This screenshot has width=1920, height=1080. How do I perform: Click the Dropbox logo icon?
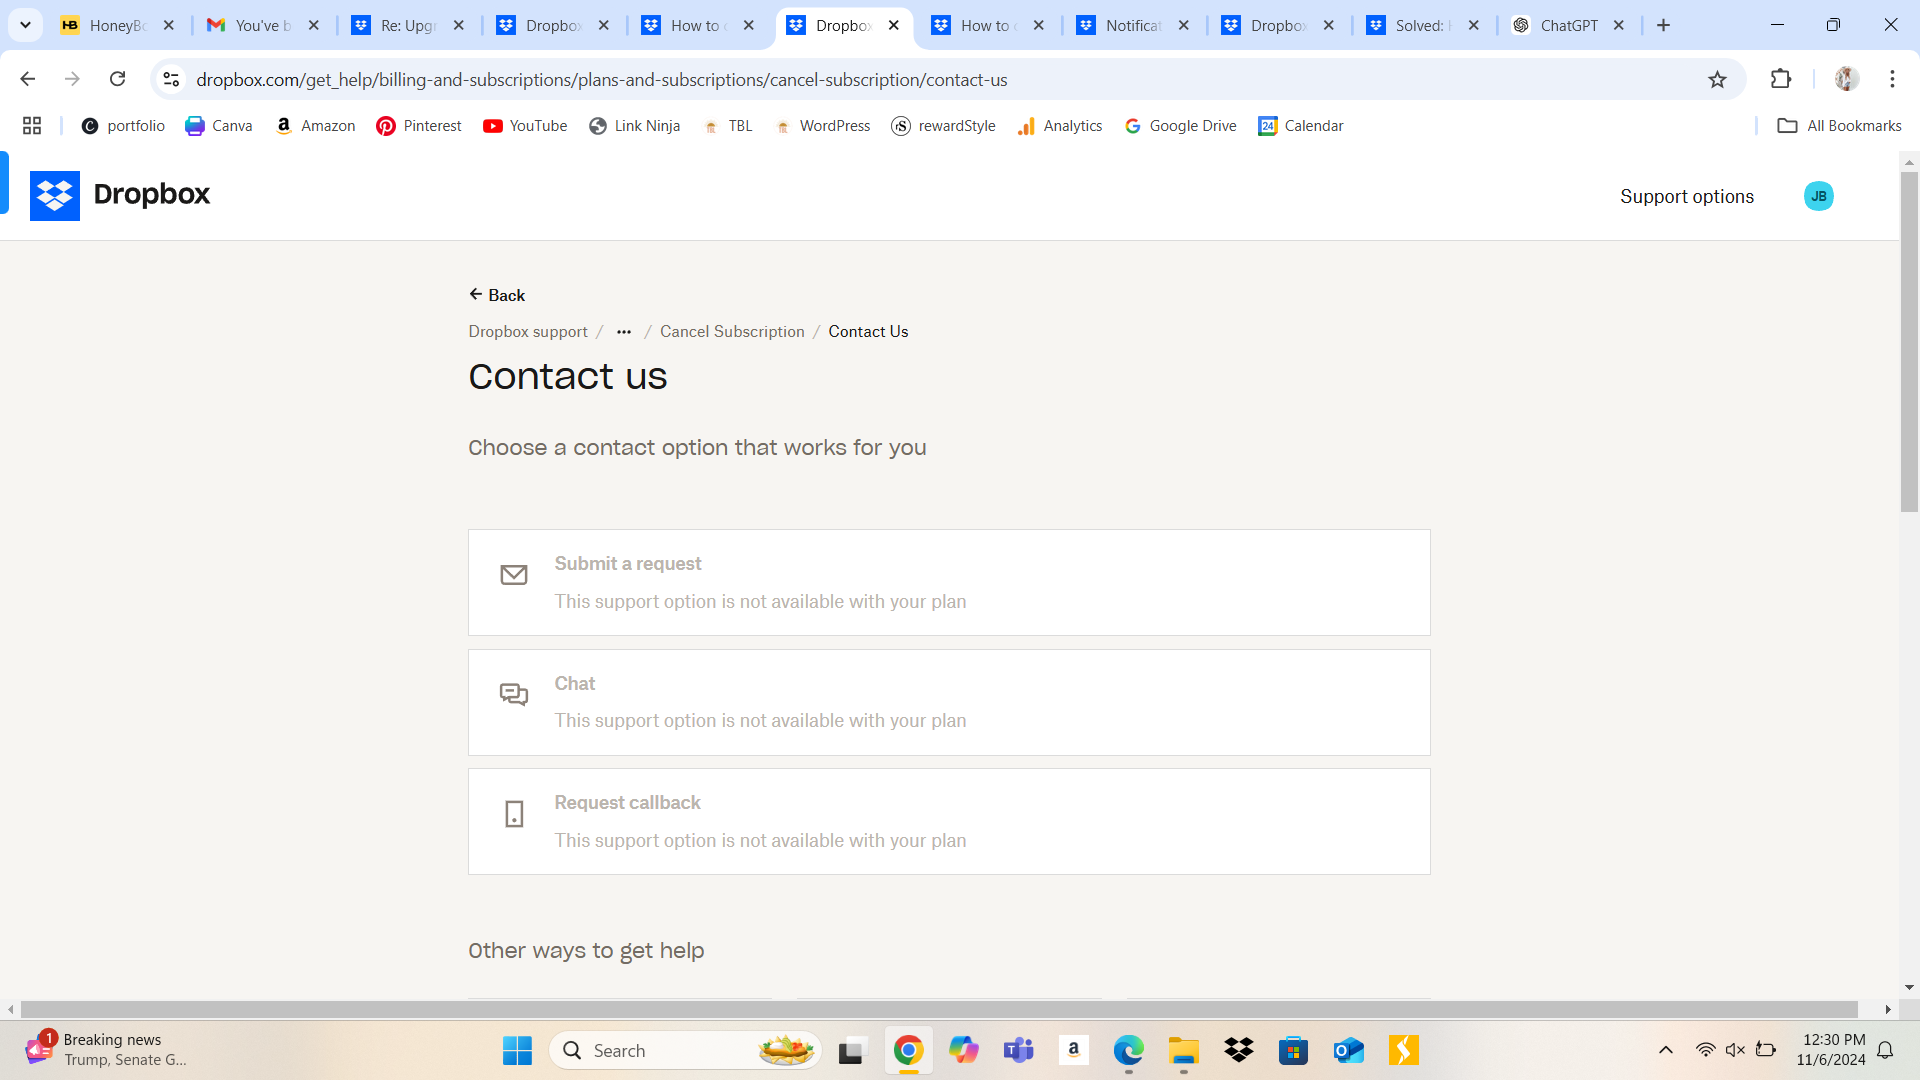point(55,195)
